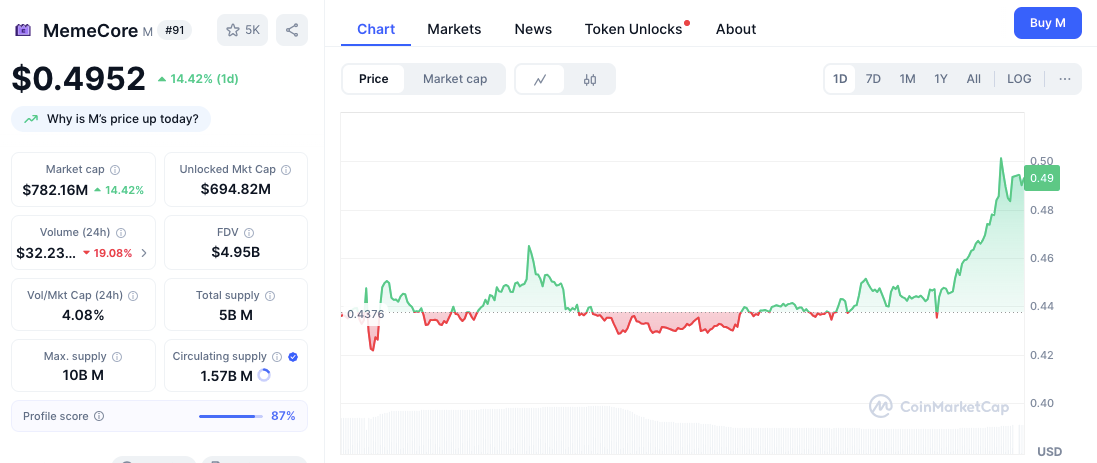Switch to candlestick chart icon
Screen dimensions: 1097x463
[x=590, y=79]
